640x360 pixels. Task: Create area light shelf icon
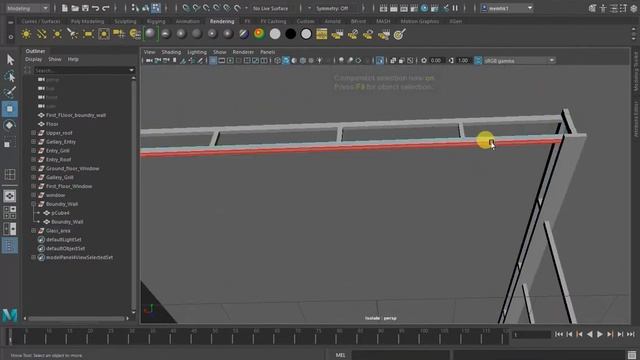pyautogui.click(x=88, y=34)
